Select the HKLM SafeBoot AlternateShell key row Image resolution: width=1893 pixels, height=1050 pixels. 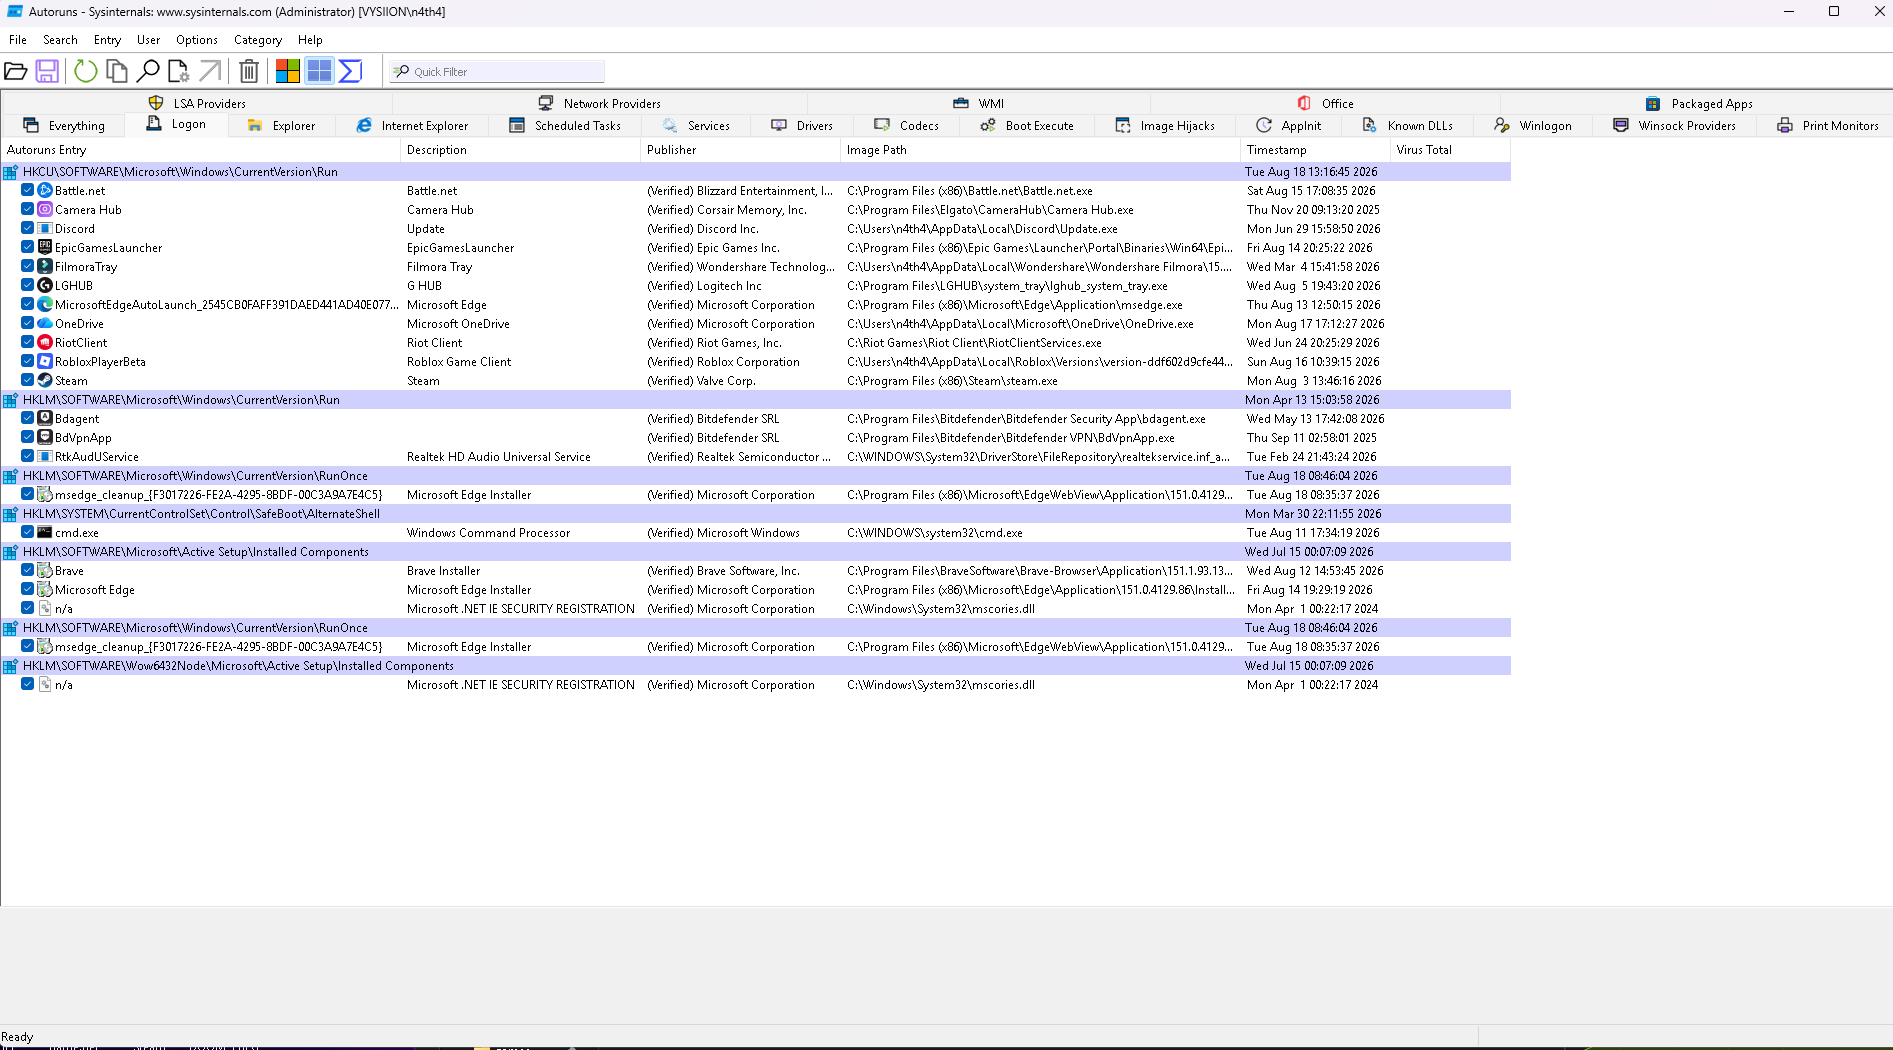[756, 514]
